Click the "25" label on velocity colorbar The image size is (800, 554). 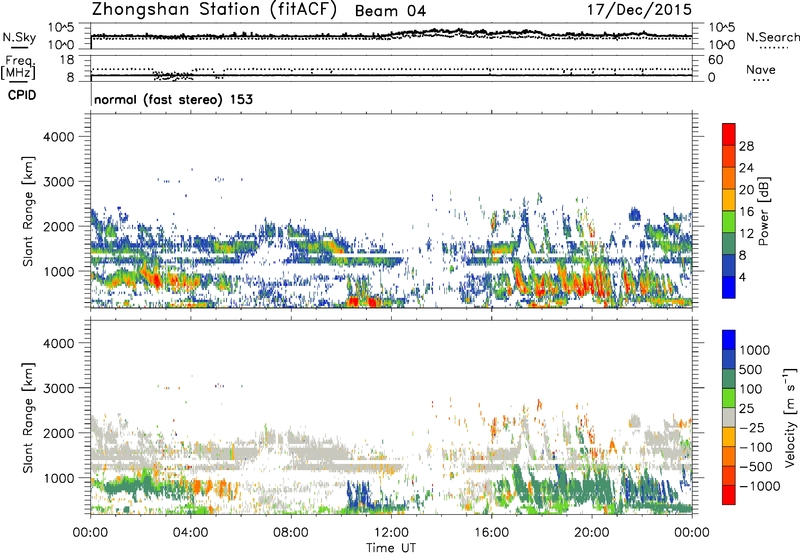[746, 409]
